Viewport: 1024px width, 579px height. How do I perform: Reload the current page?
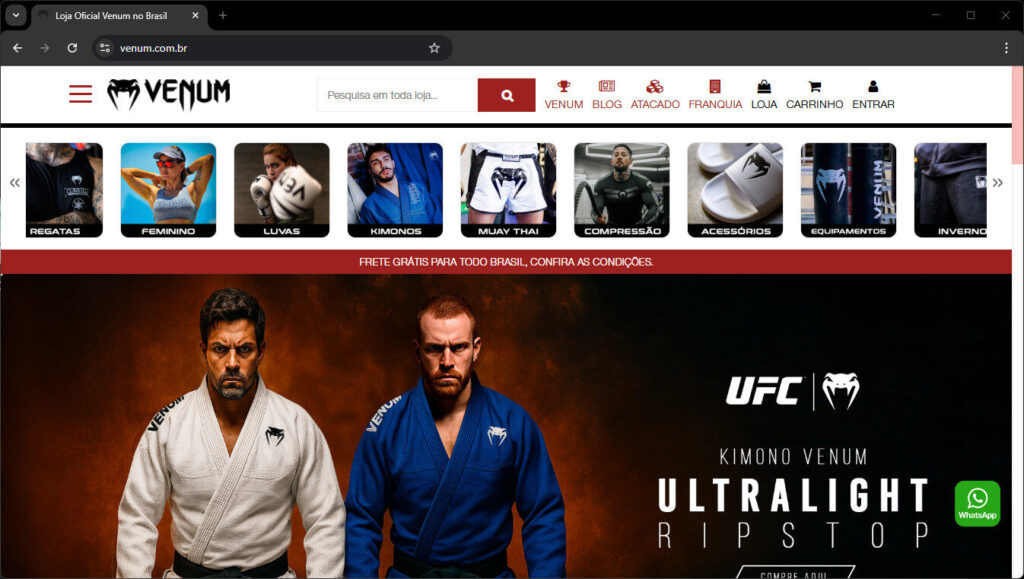(72, 48)
